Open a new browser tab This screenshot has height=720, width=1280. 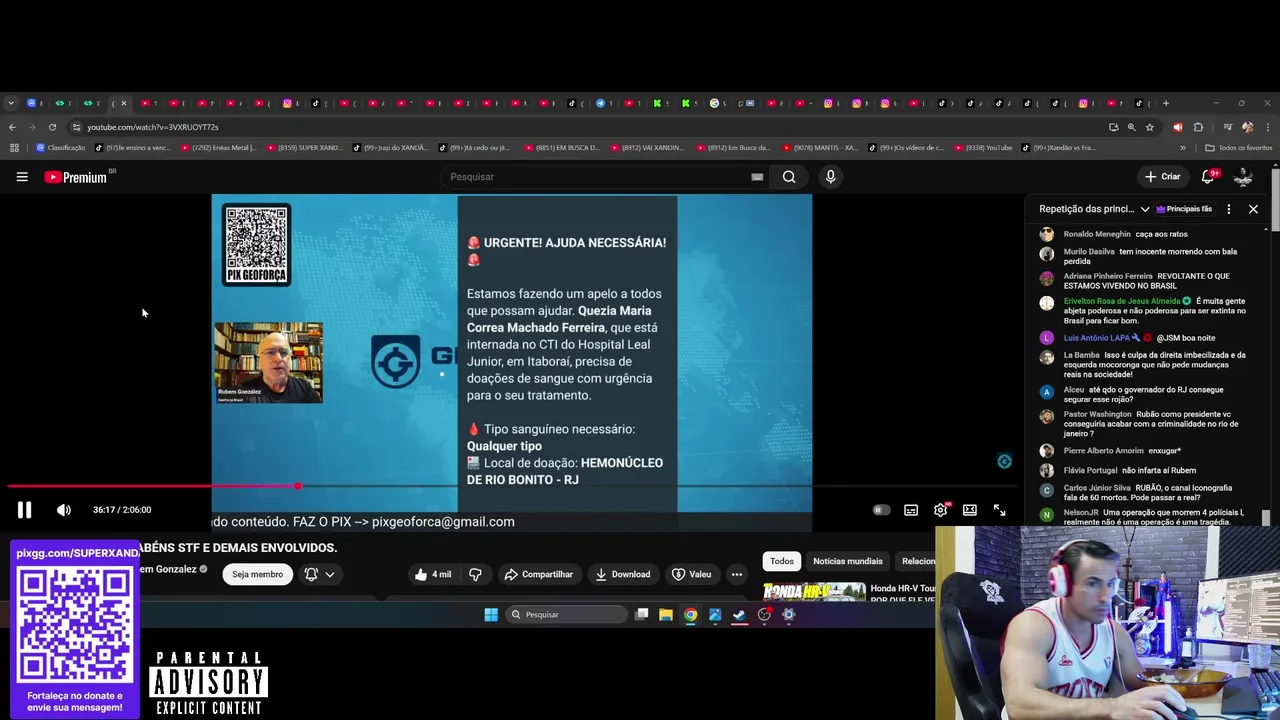tap(1166, 103)
